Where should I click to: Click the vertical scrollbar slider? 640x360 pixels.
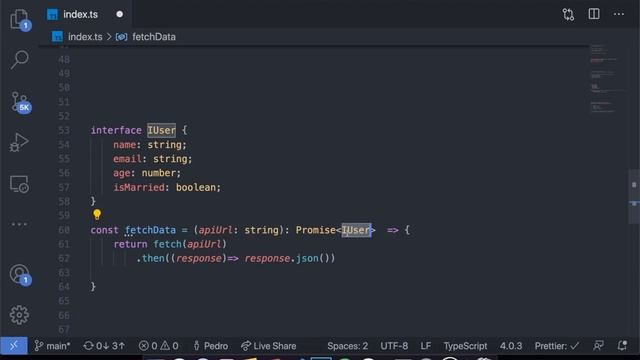click(x=634, y=196)
